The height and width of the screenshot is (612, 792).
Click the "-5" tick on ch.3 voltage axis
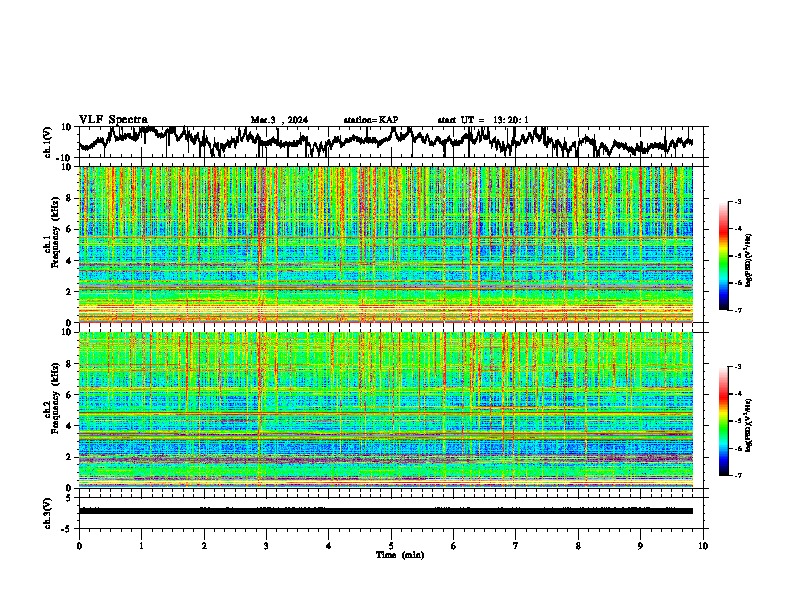point(67,529)
